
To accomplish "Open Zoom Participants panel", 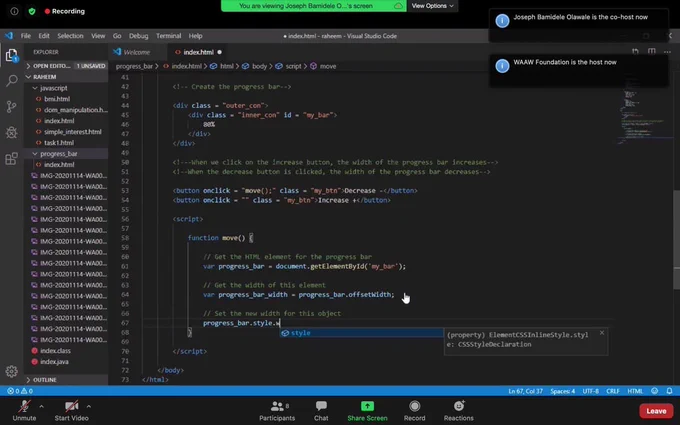I will [277, 411].
